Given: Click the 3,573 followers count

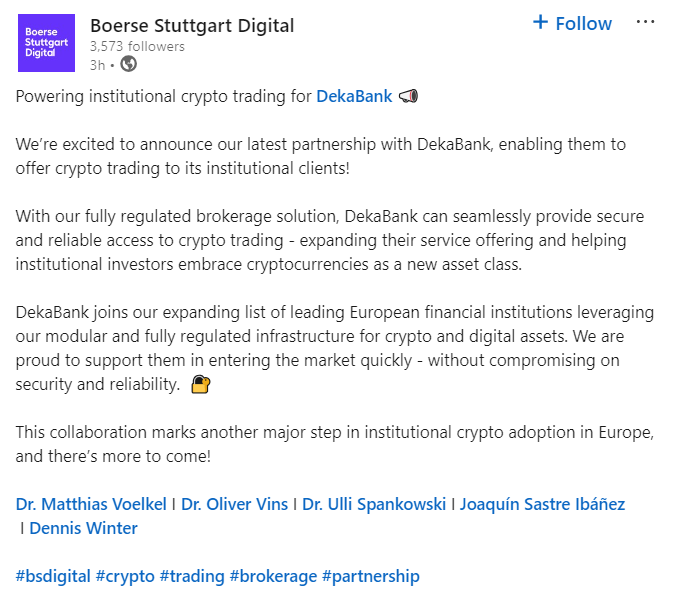Looking at the screenshot, I should tap(137, 46).
